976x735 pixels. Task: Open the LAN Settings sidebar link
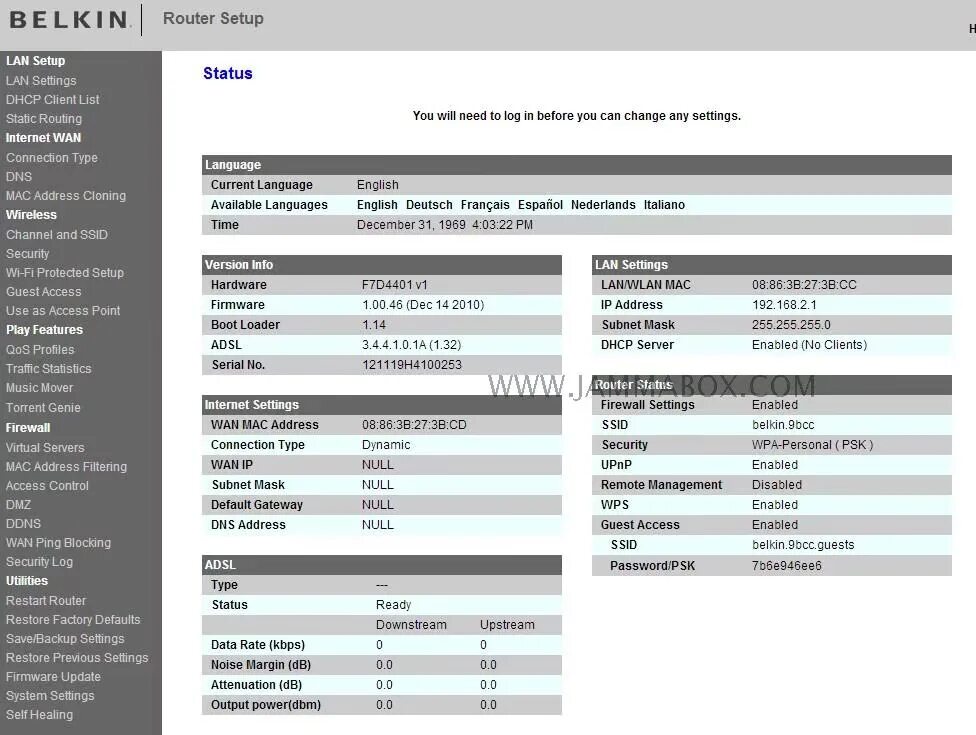(41, 80)
